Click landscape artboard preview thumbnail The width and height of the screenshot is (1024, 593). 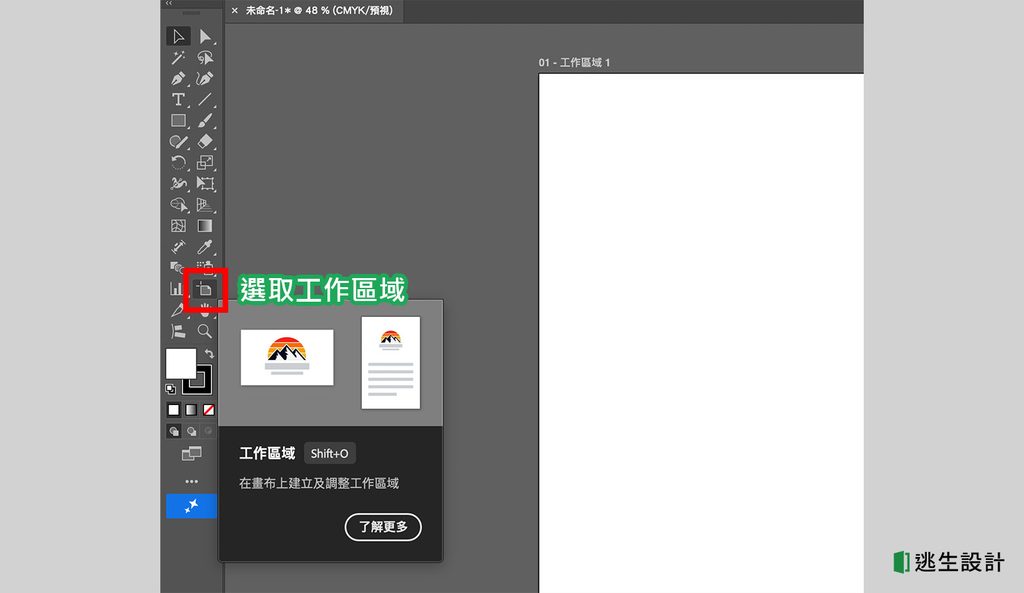click(287, 357)
